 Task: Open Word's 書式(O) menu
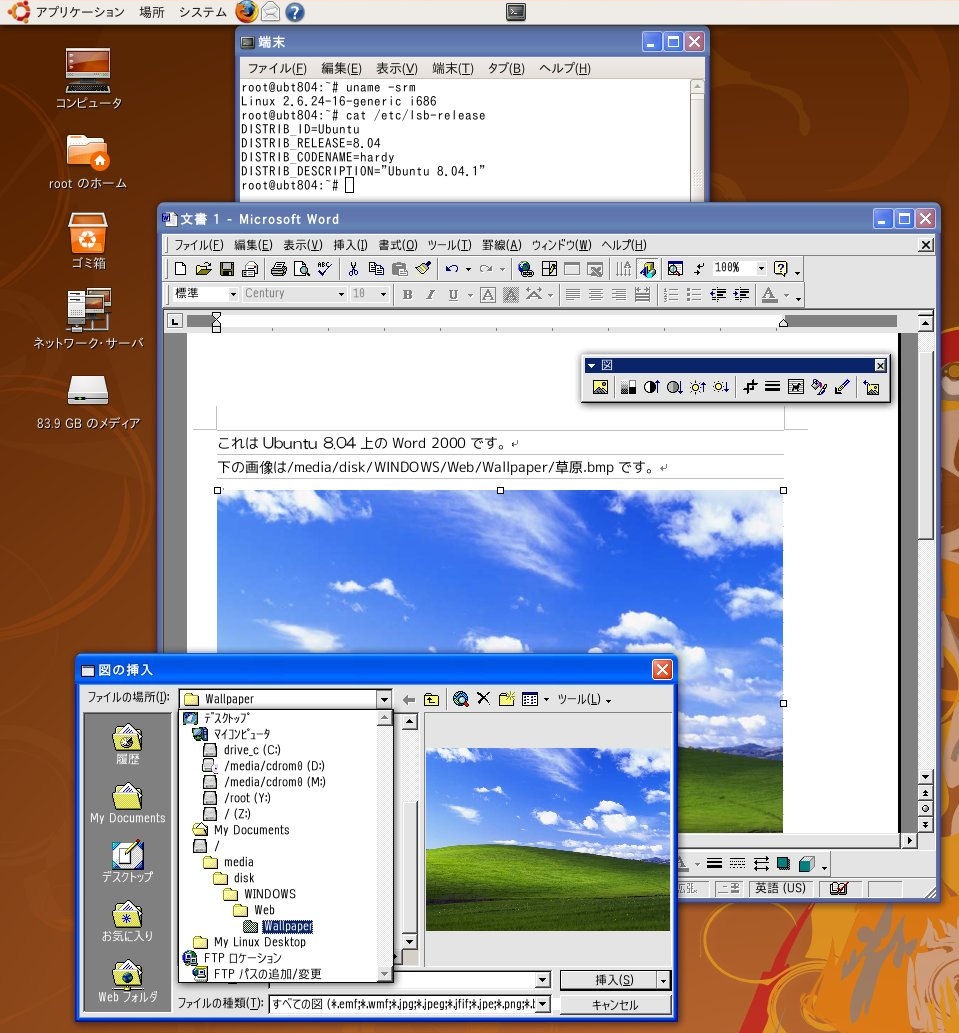click(x=398, y=245)
